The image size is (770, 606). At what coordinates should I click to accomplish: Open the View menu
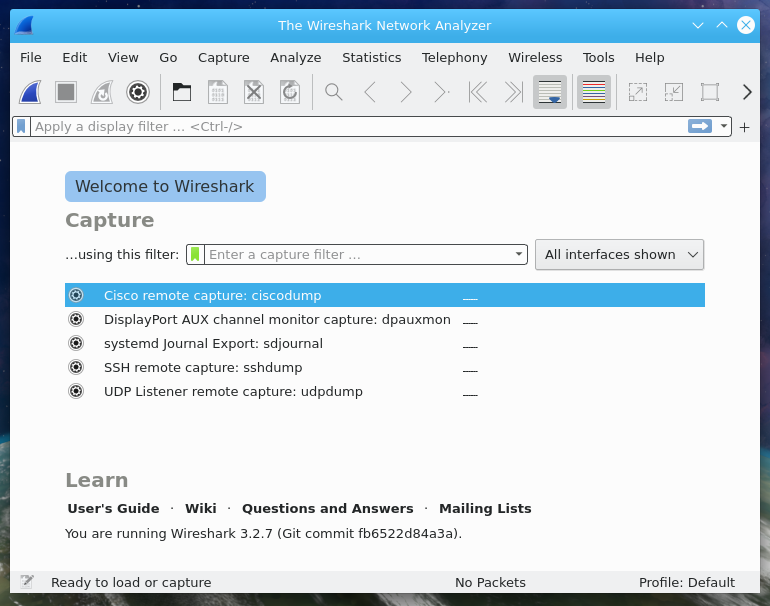(x=123, y=57)
